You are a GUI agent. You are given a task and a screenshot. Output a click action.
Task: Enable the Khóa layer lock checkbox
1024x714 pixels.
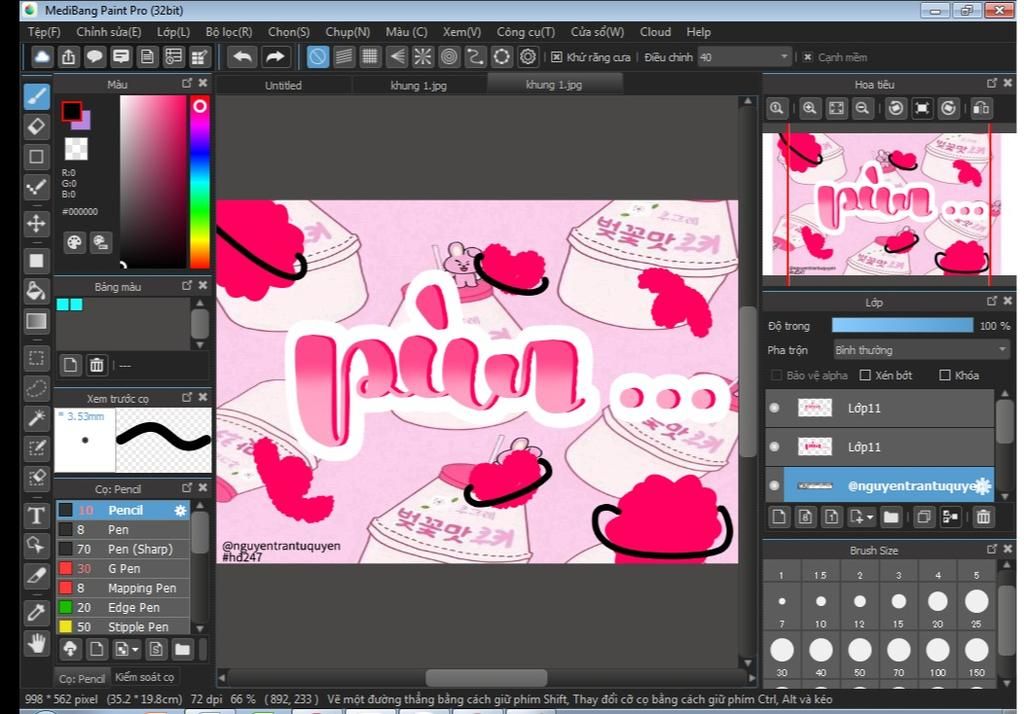(944, 376)
